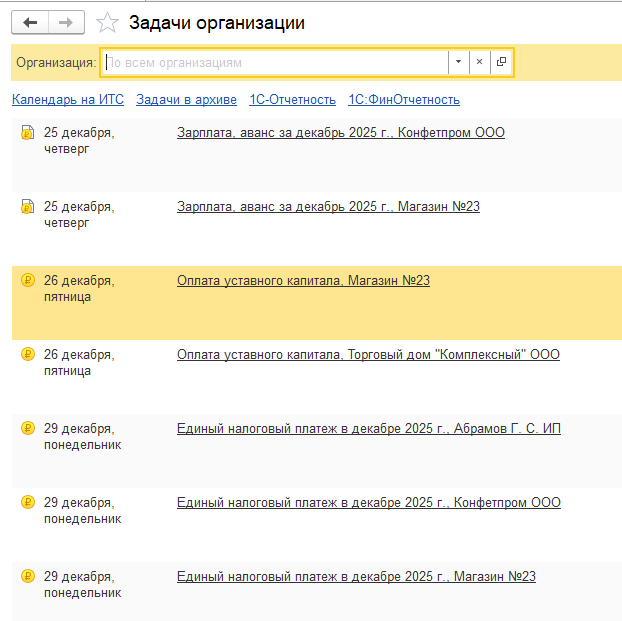Click ruble icon for Магазин №23 capital payment
Viewport: 622px width, 621px height.
28,281
